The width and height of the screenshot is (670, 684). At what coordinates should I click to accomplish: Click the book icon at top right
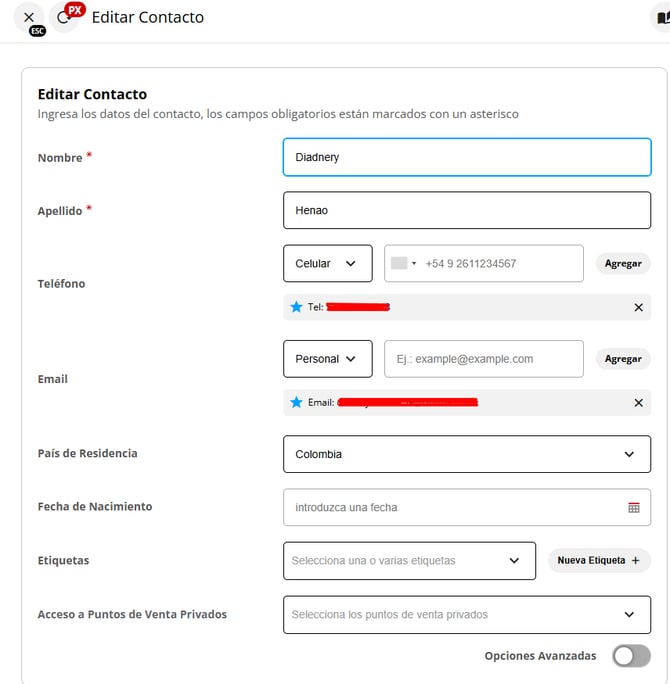tap(661, 18)
